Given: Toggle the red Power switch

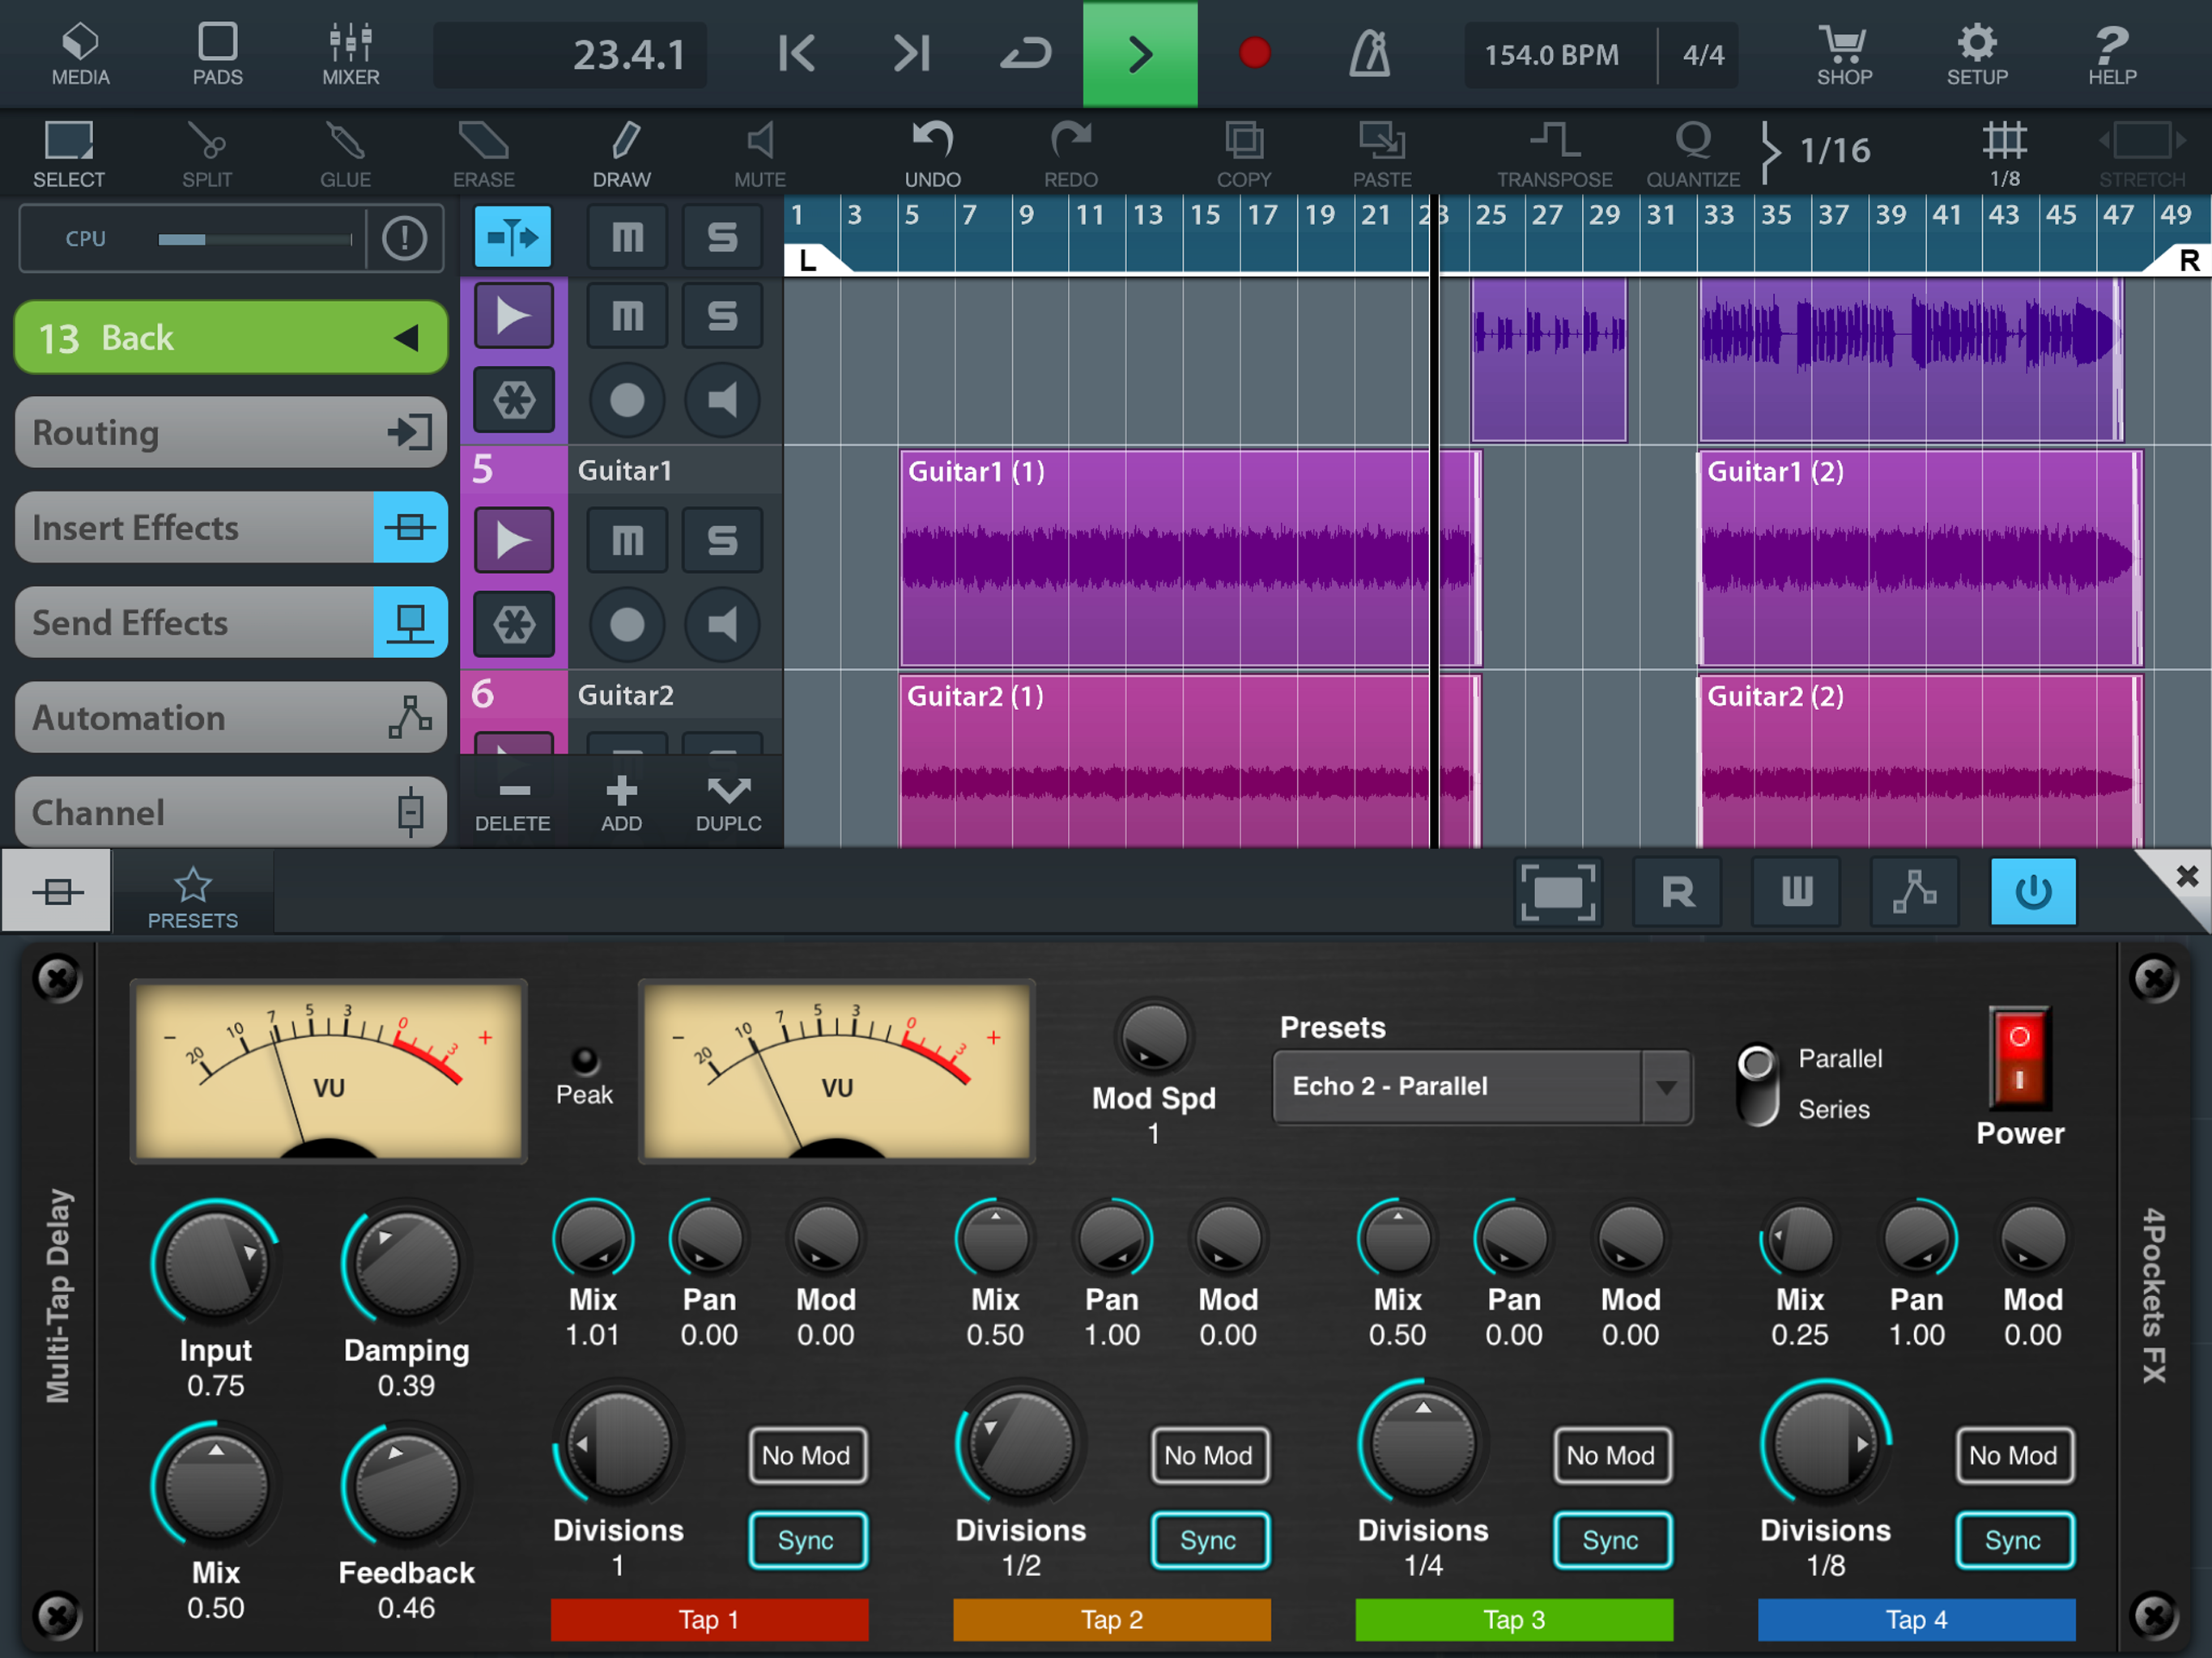Looking at the screenshot, I should click(x=2019, y=1059).
